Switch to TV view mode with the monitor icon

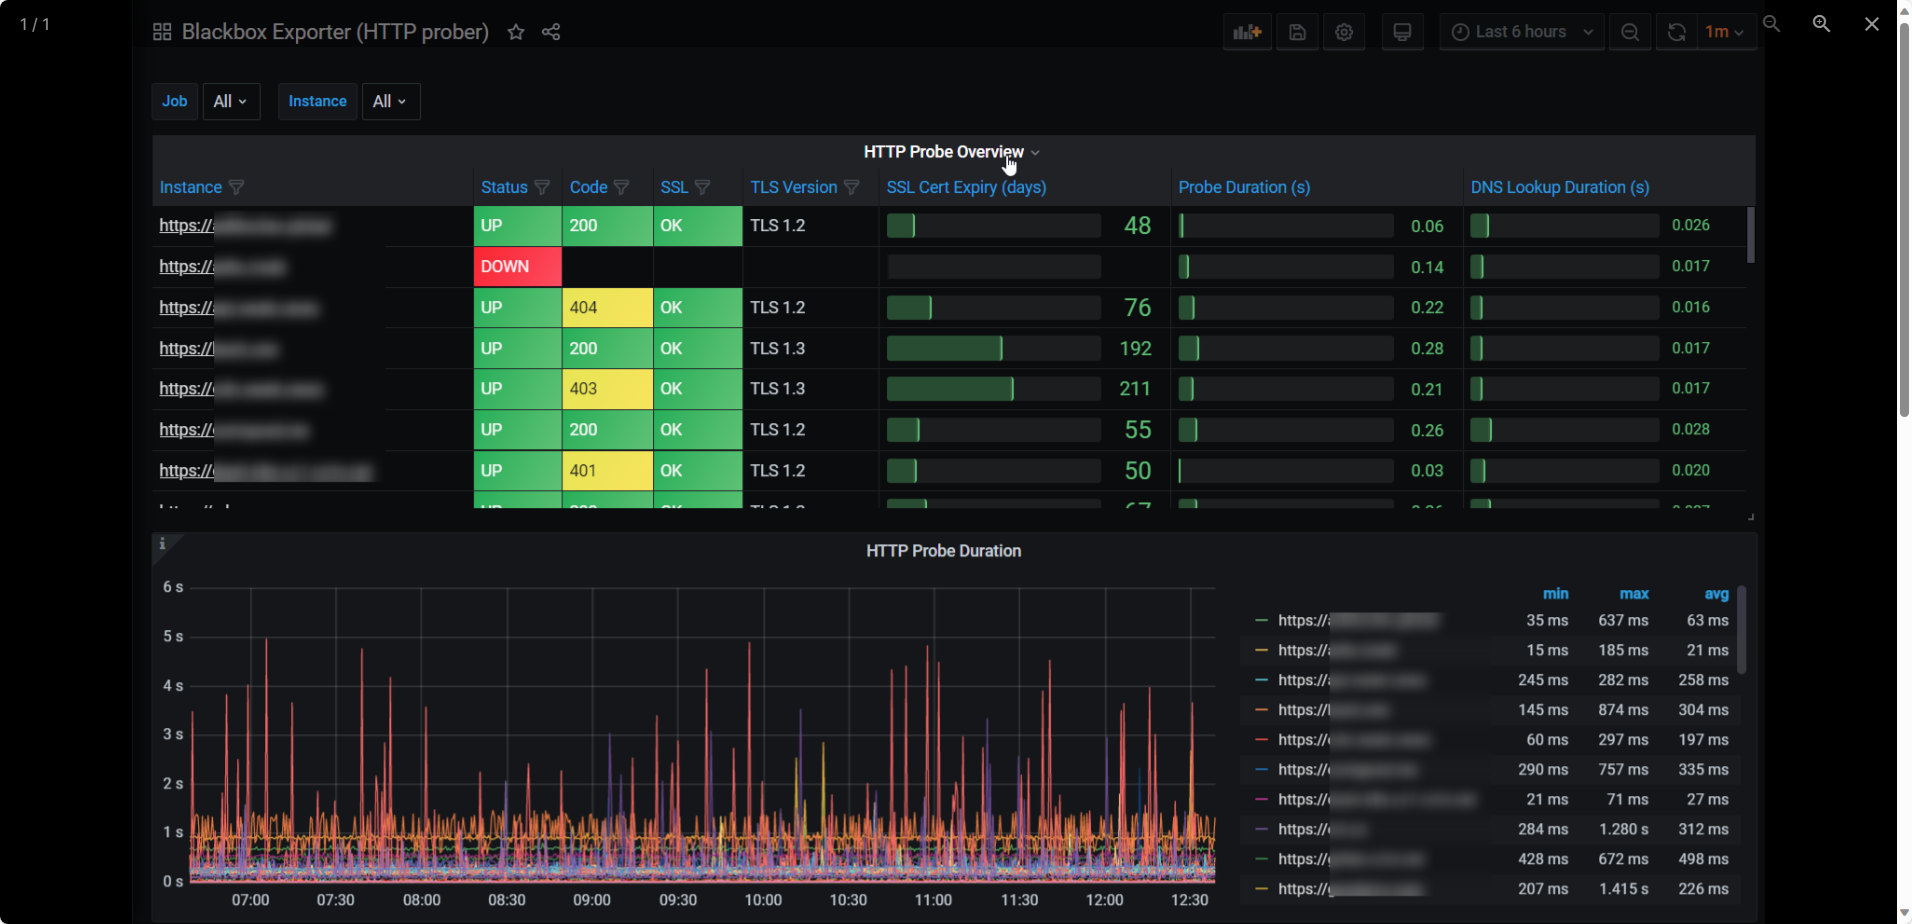(1402, 32)
